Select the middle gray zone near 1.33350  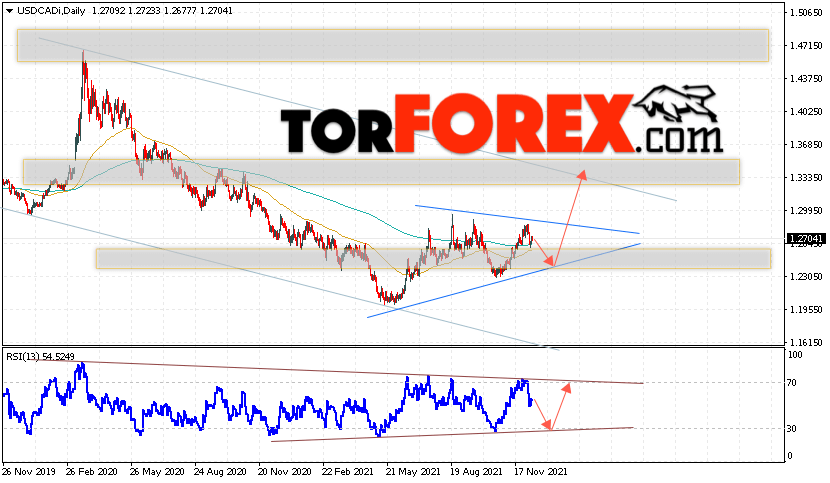click(x=381, y=172)
